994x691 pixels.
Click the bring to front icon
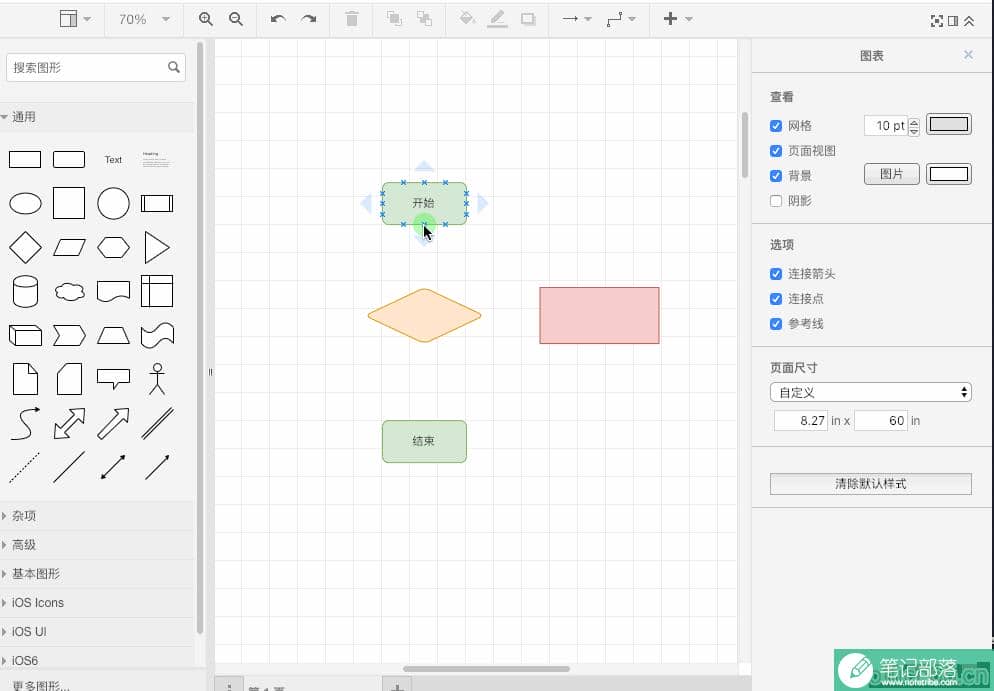[394, 19]
